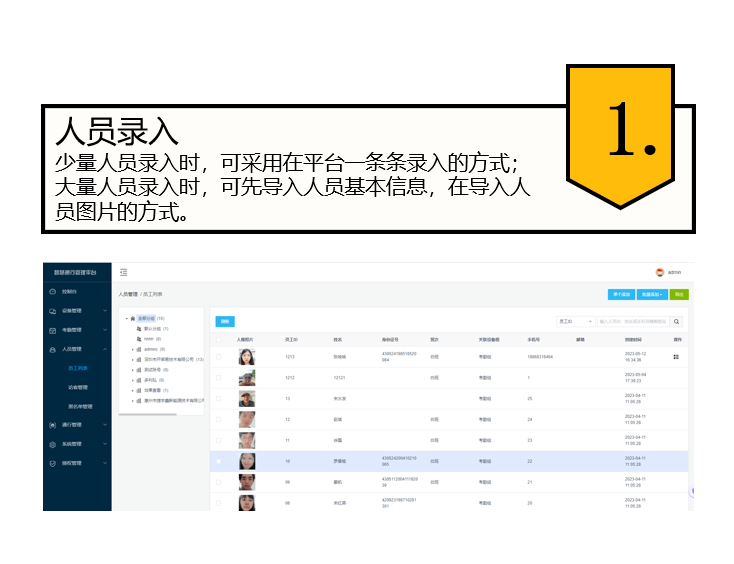The height and width of the screenshot is (564, 734).
Task: Click the sidebar collapse hamburger icon
Action: [x=124, y=272]
